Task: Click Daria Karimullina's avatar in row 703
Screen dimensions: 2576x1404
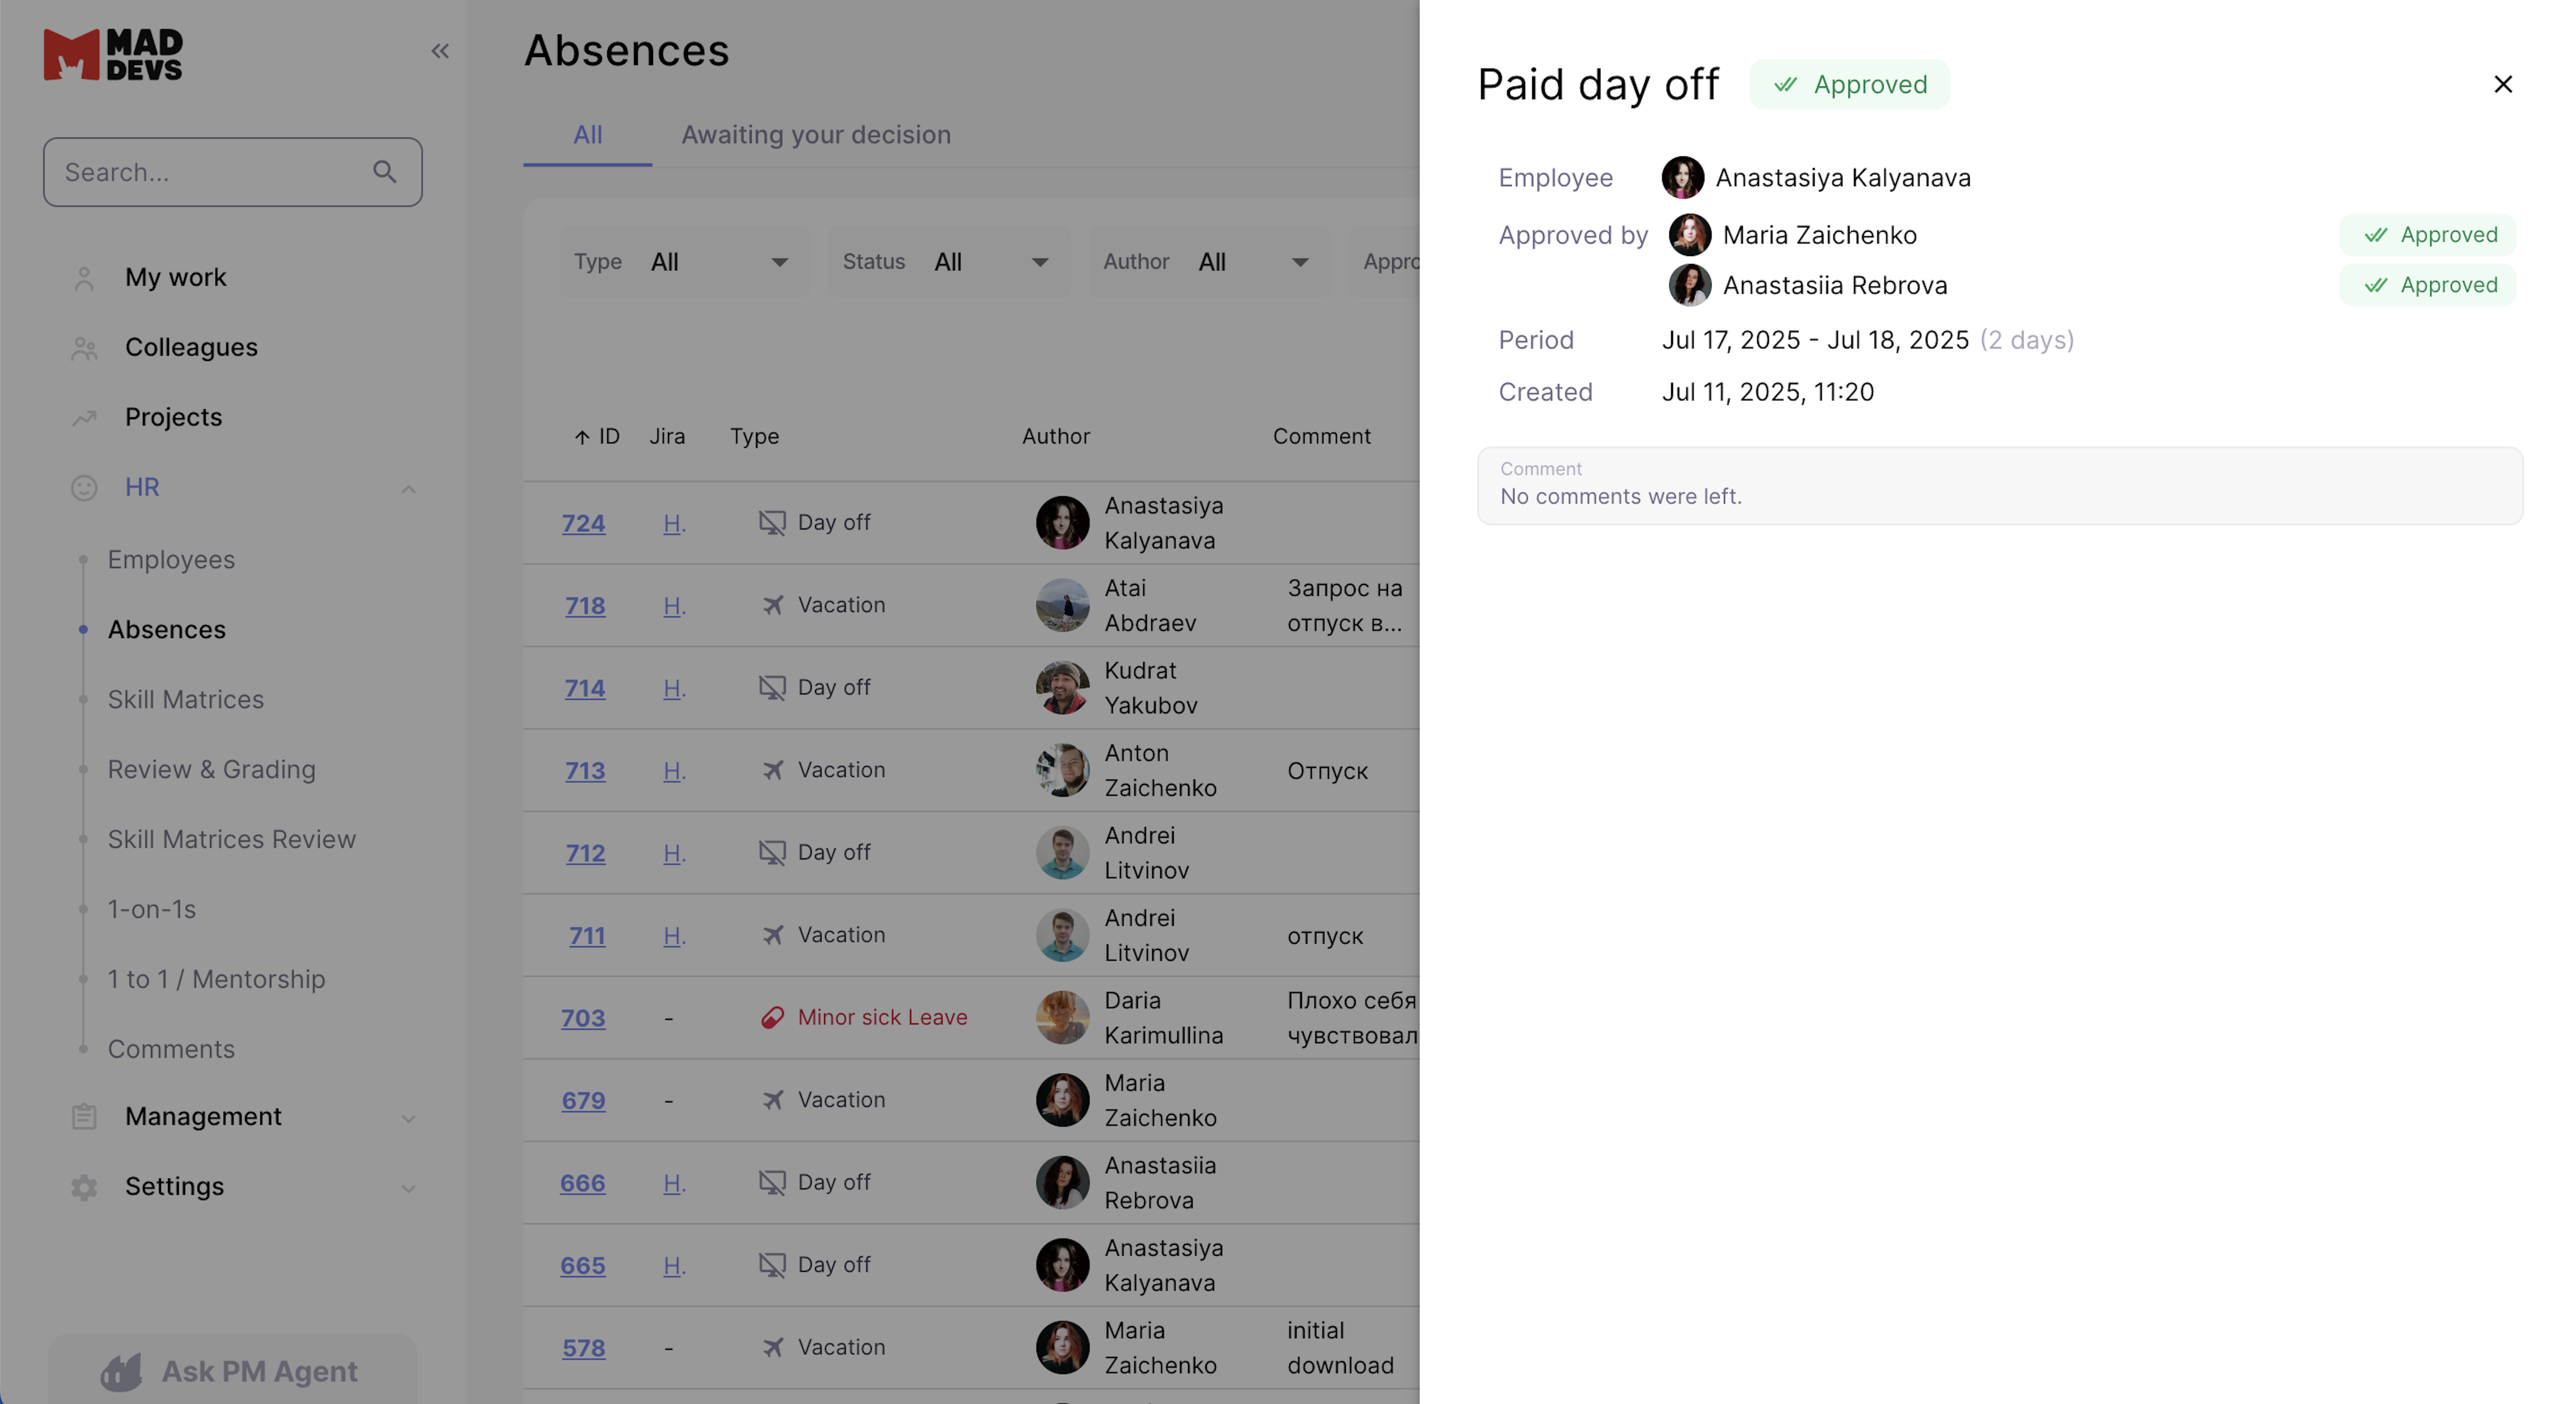Action: (1062, 1018)
